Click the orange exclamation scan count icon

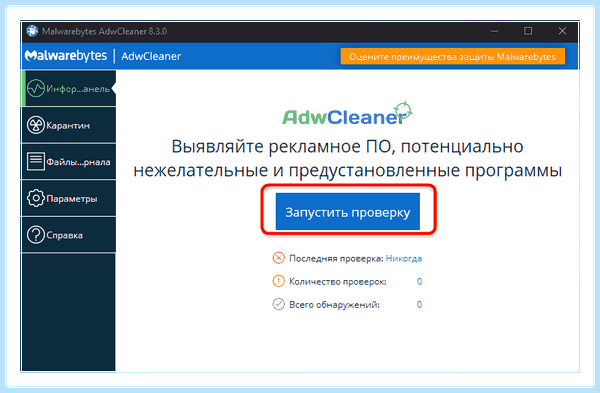pyautogui.click(x=279, y=281)
